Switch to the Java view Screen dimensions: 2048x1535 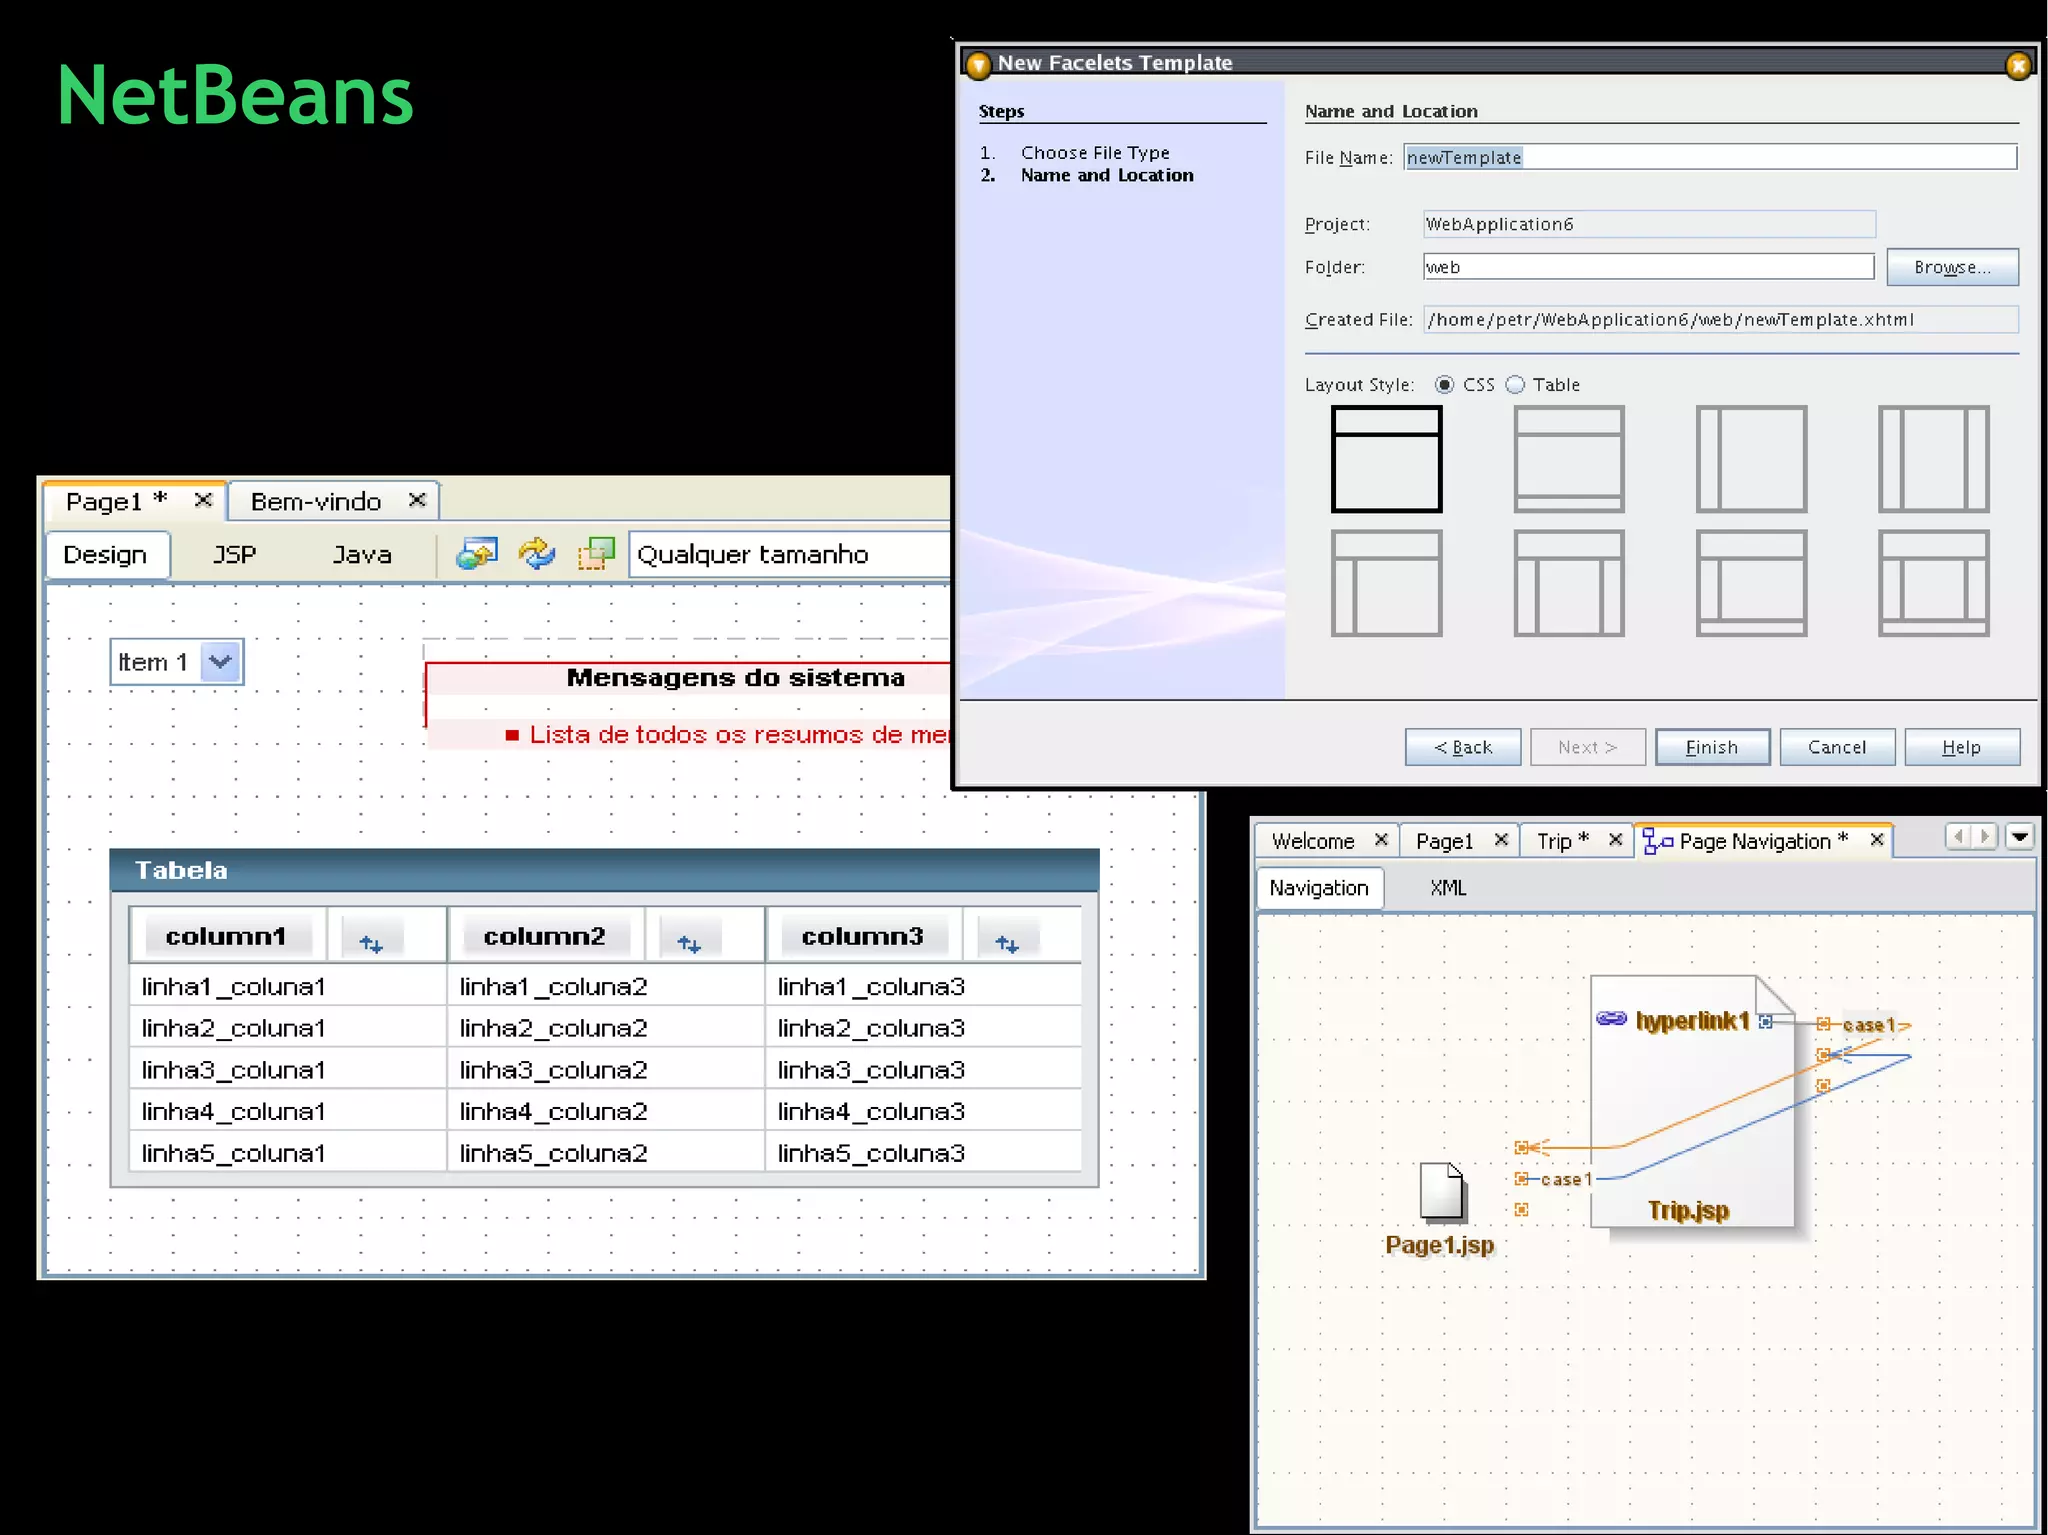coord(362,555)
